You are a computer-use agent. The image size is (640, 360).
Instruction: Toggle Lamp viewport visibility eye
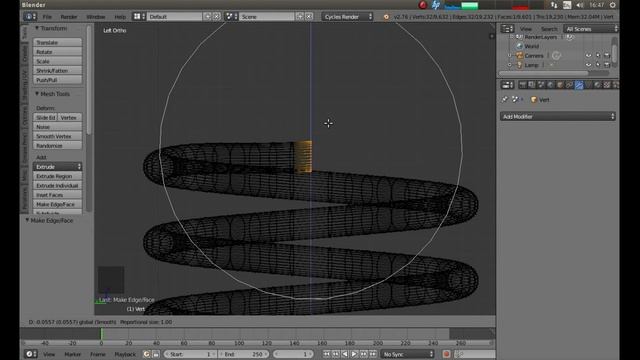[588, 65]
